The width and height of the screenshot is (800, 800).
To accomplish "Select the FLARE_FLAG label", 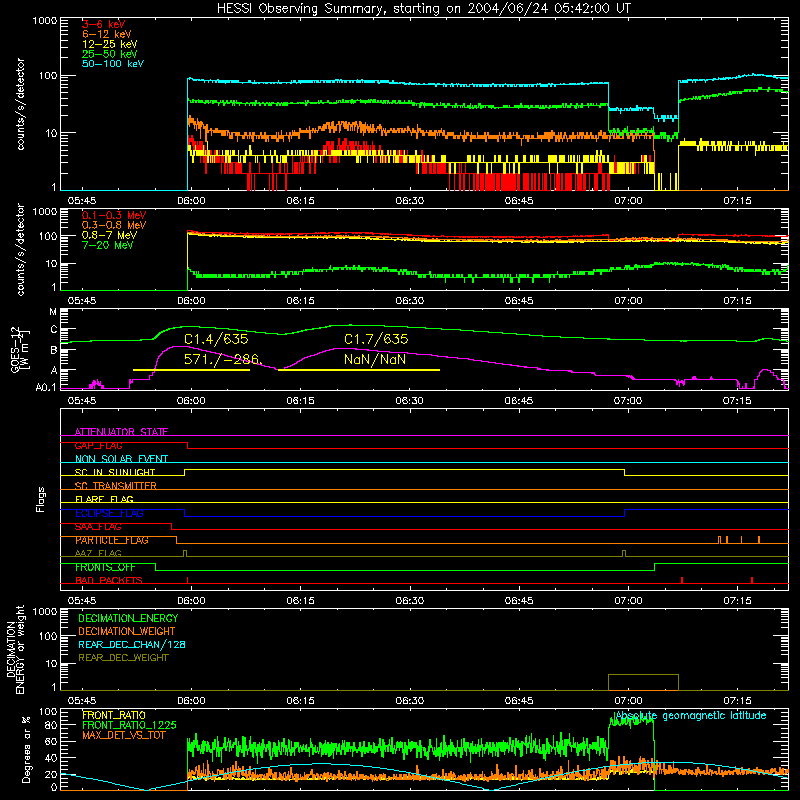I will click(104, 499).
